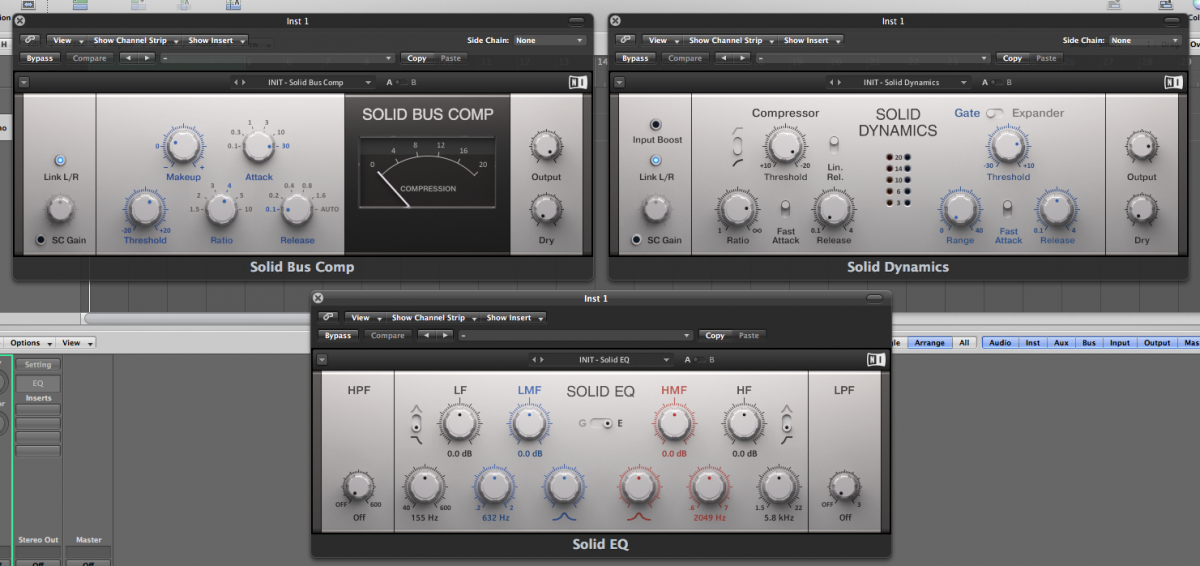Open Options menu in the mixer

32,343
